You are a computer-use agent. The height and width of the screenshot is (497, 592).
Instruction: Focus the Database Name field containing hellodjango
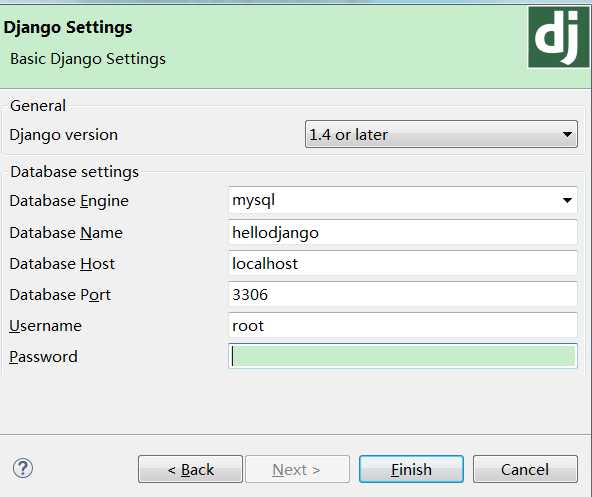point(402,233)
